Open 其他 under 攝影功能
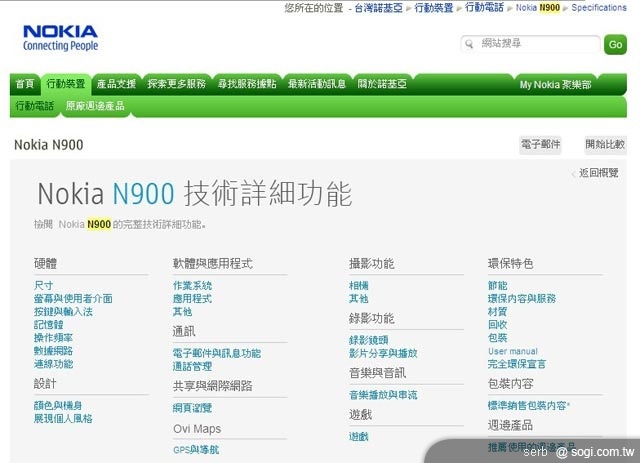The height and width of the screenshot is (463, 640). (359, 298)
